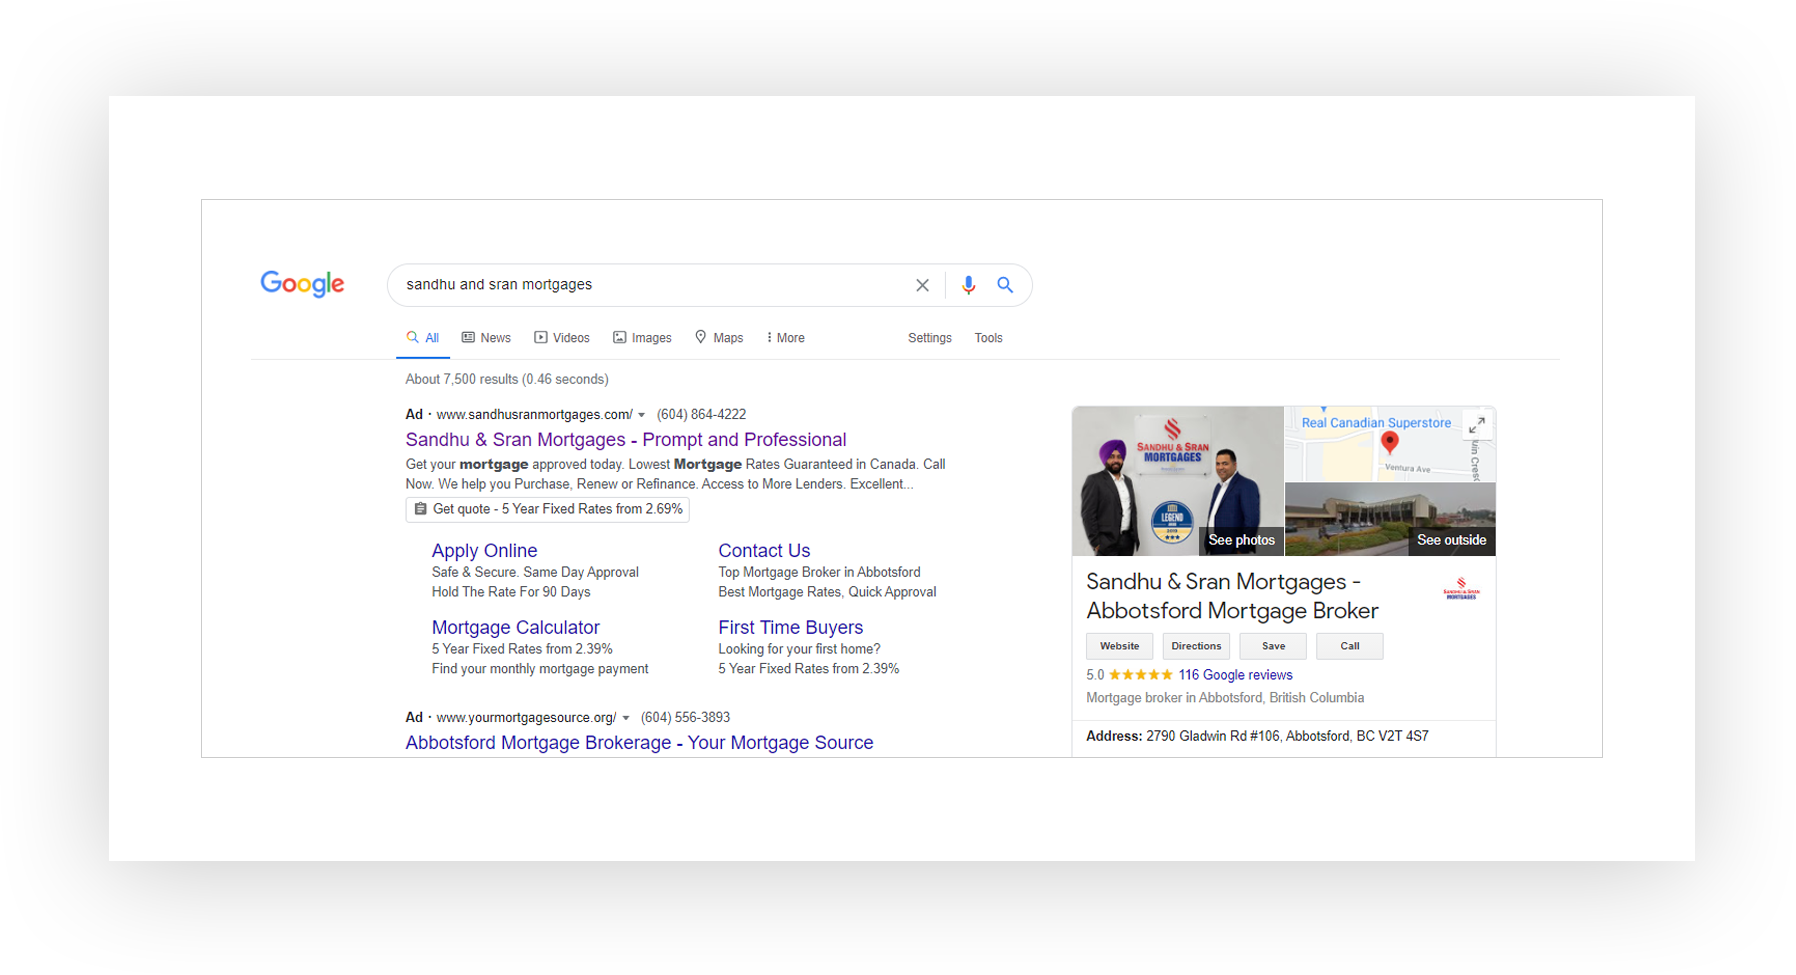Click the Google logo
Image resolution: width=1796 pixels, height=975 pixels.
302,284
